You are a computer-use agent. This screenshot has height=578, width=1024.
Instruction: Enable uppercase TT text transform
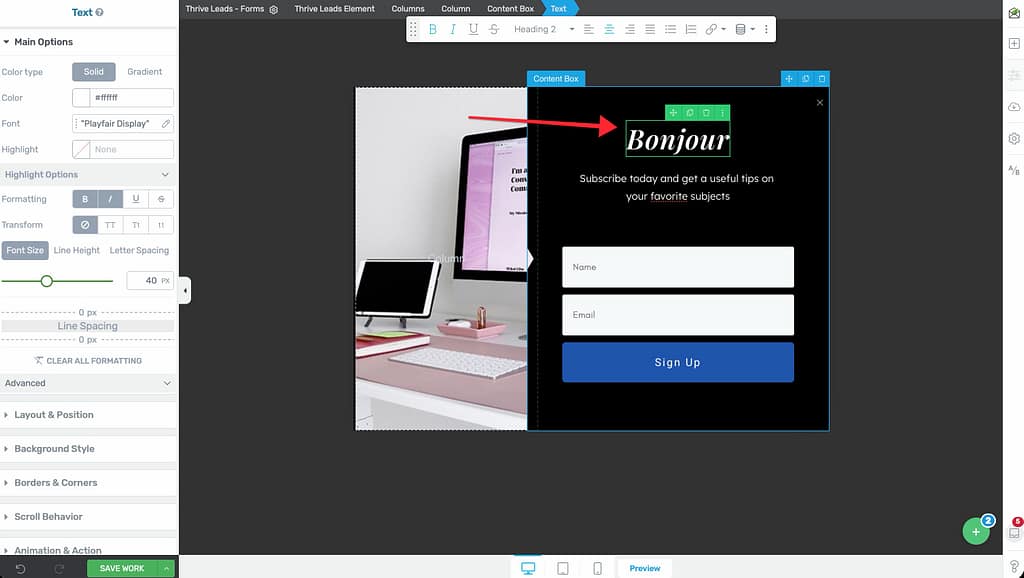[x=110, y=225]
